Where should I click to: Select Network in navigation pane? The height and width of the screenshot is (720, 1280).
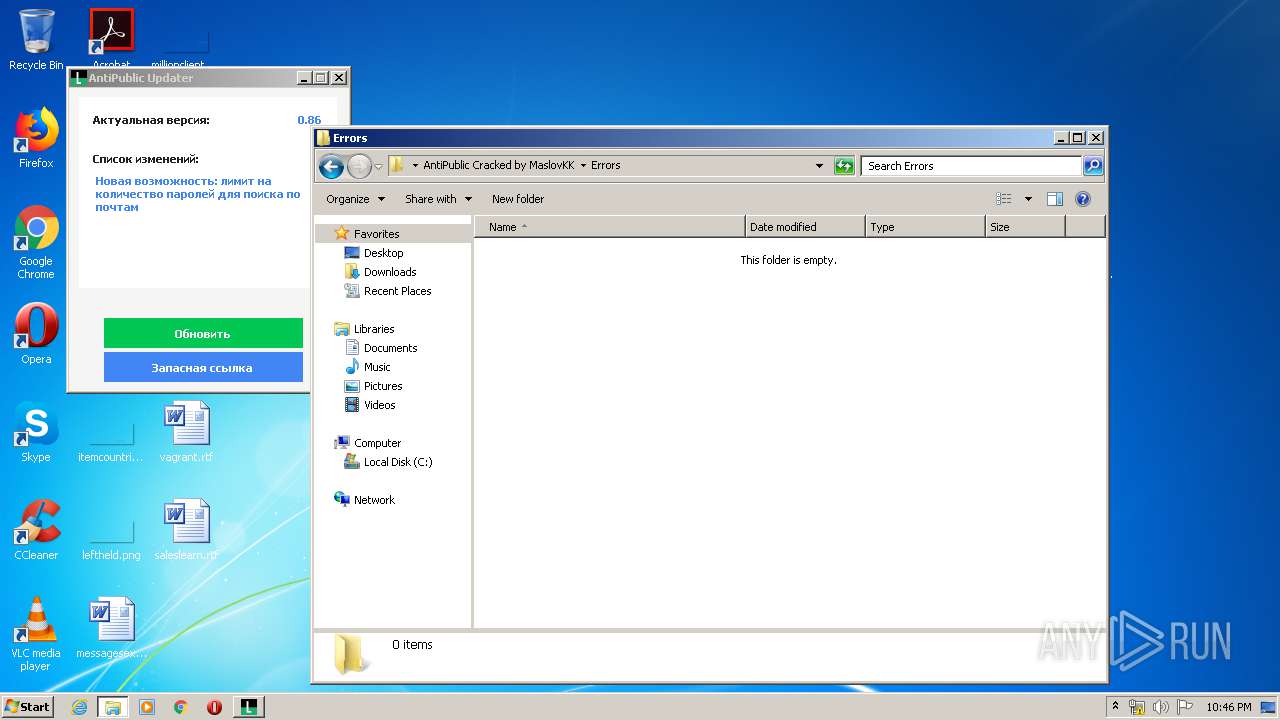[x=374, y=500]
